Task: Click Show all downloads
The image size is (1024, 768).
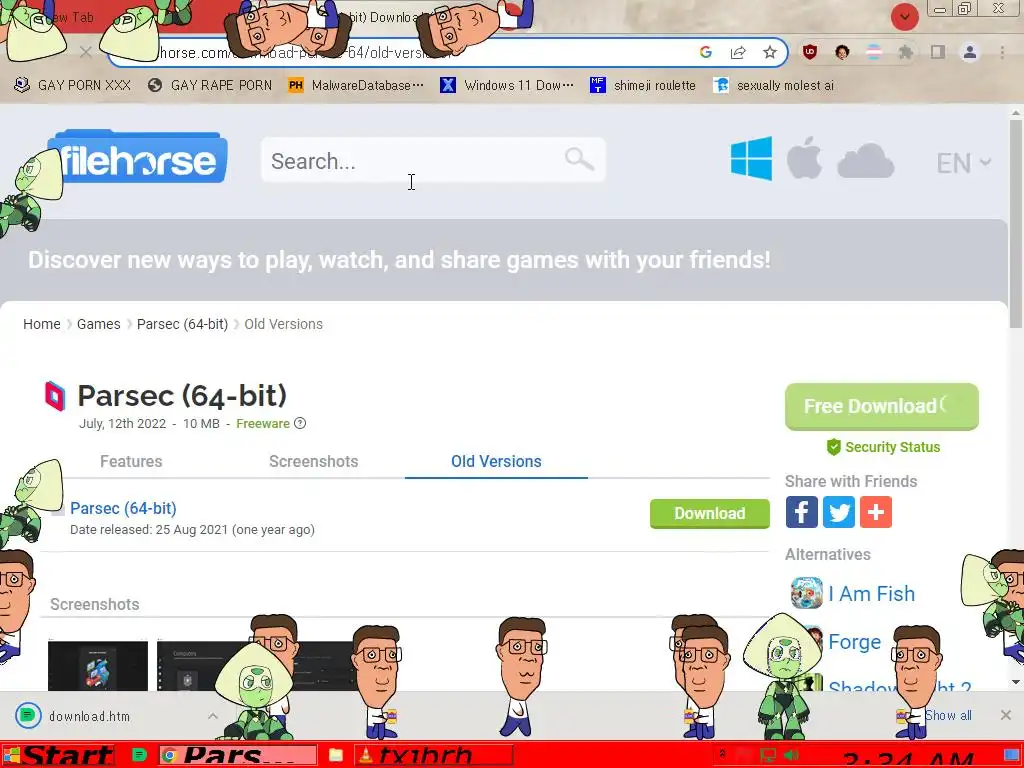Action: click(948, 715)
